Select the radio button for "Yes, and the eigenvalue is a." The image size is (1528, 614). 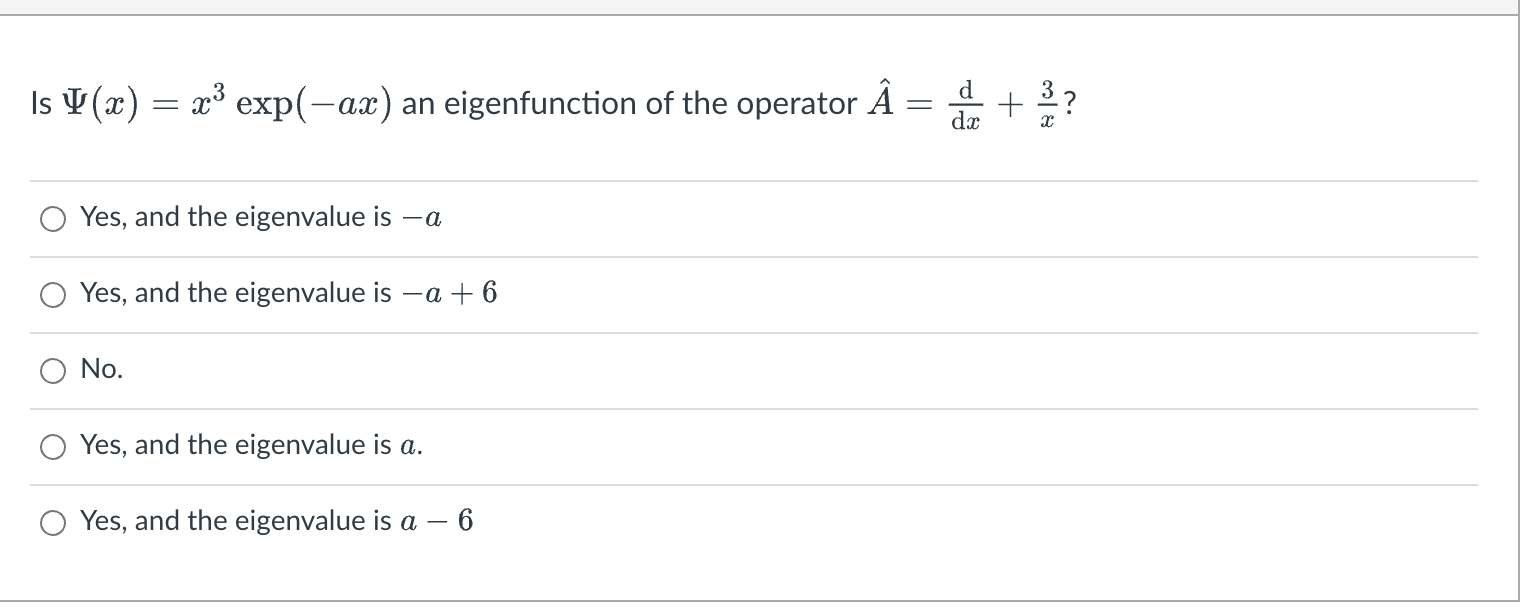53,447
